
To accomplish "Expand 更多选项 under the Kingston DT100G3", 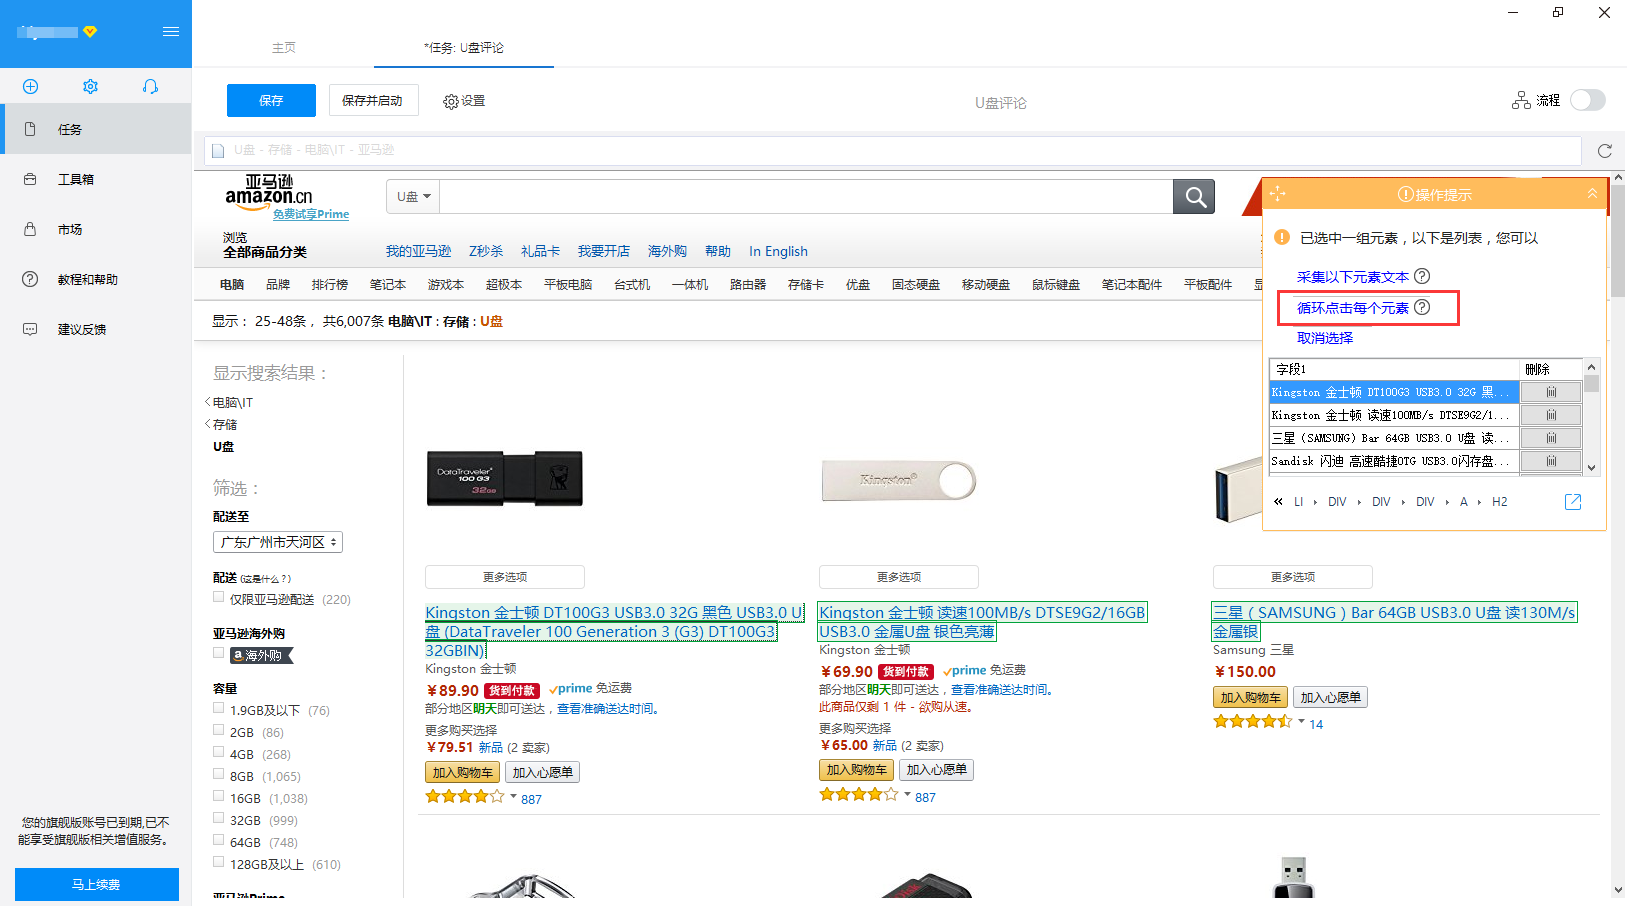I will 505,577.
